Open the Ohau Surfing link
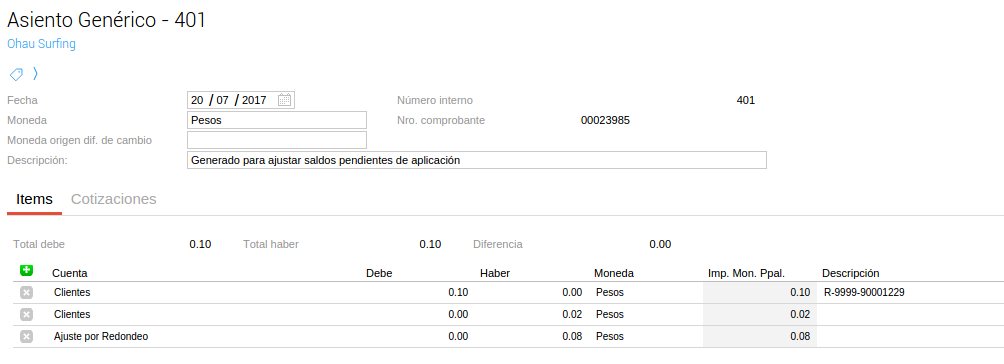This screenshot has height=364, width=1004. coord(41,44)
